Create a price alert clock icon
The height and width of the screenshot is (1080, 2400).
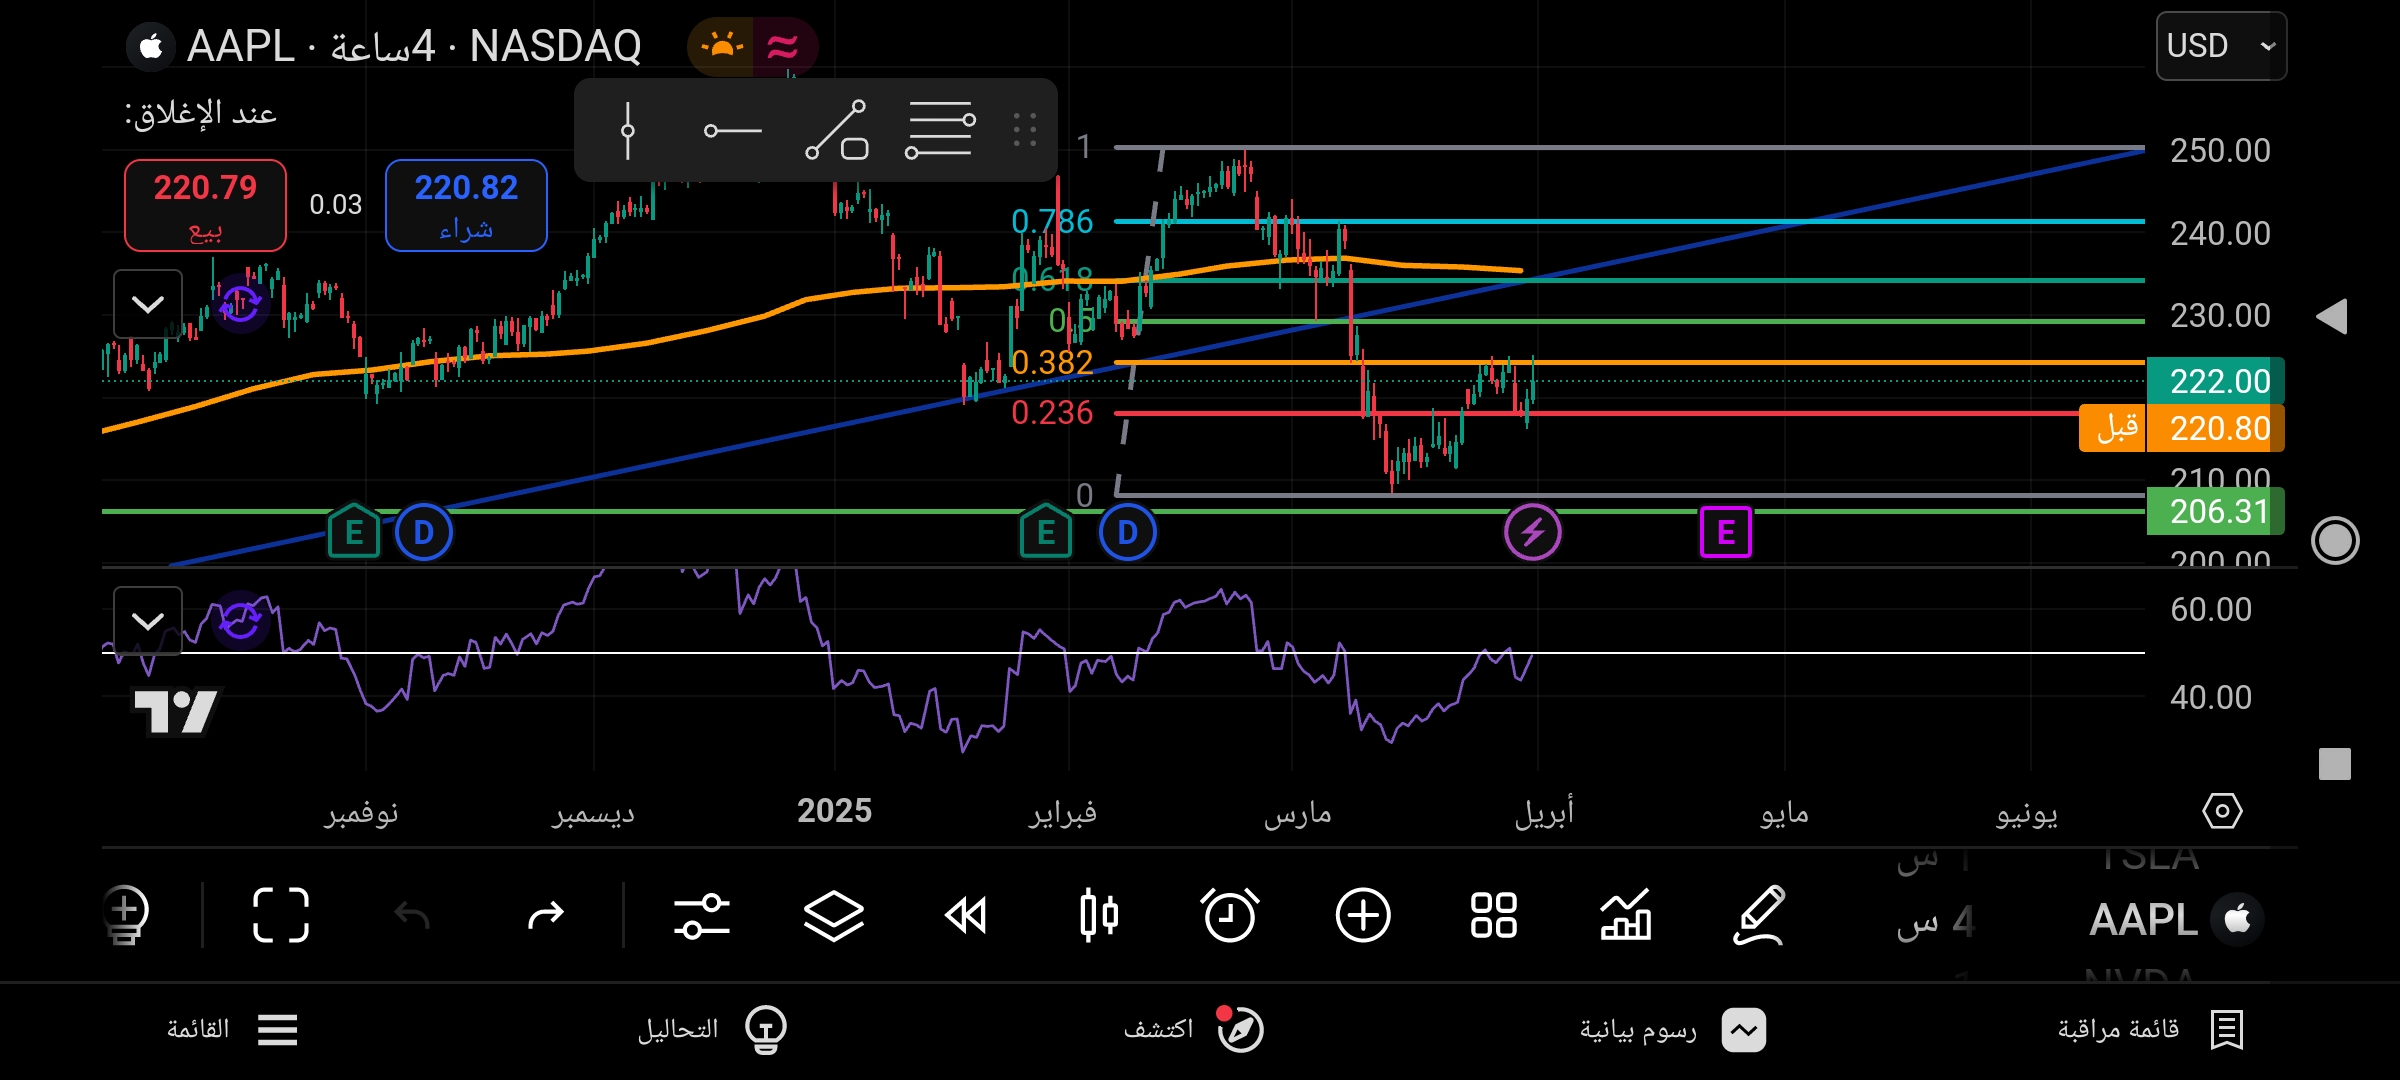1230,915
